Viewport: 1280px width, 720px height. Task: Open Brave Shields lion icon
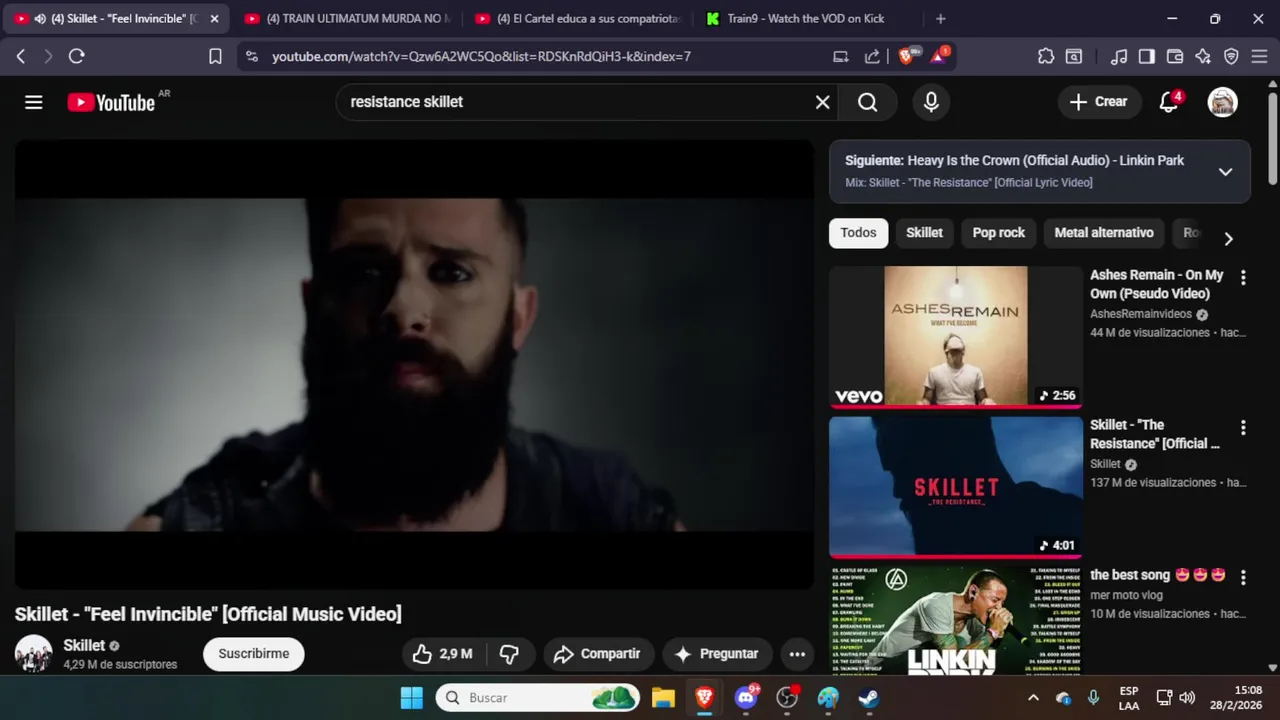coord(906,56)
